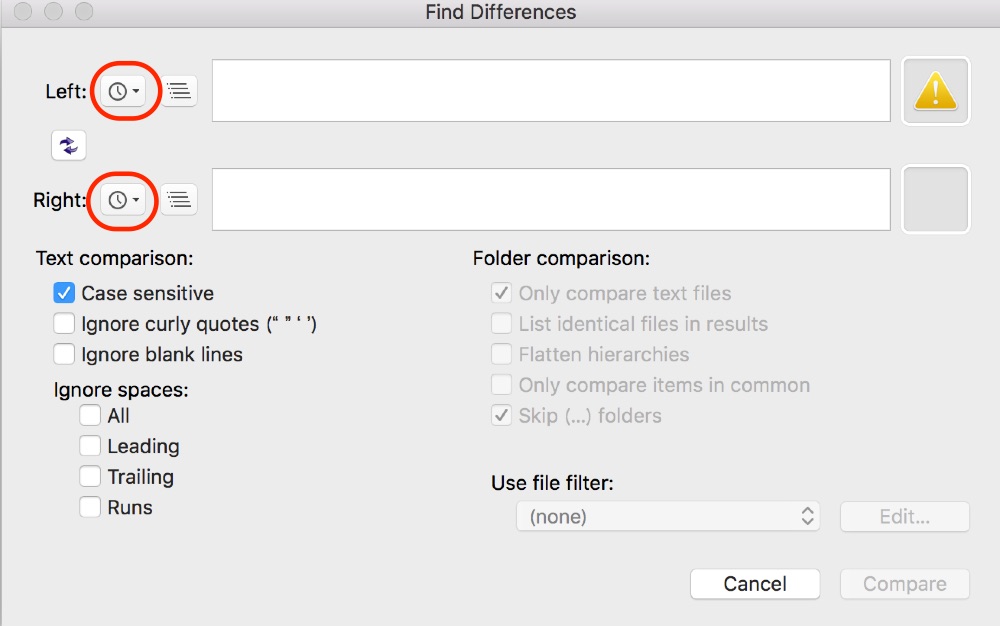Enable Ignore curly quotes
Viewport: 1000px width, 626px height.
(x=65, y=324)
